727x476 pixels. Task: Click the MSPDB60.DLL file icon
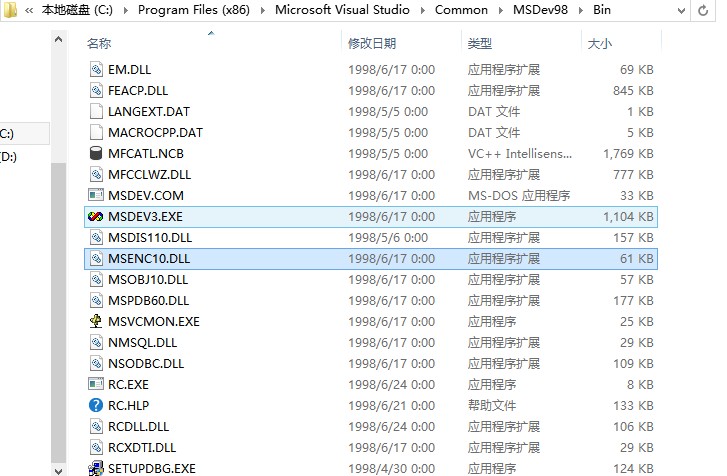tap(96, 300)
